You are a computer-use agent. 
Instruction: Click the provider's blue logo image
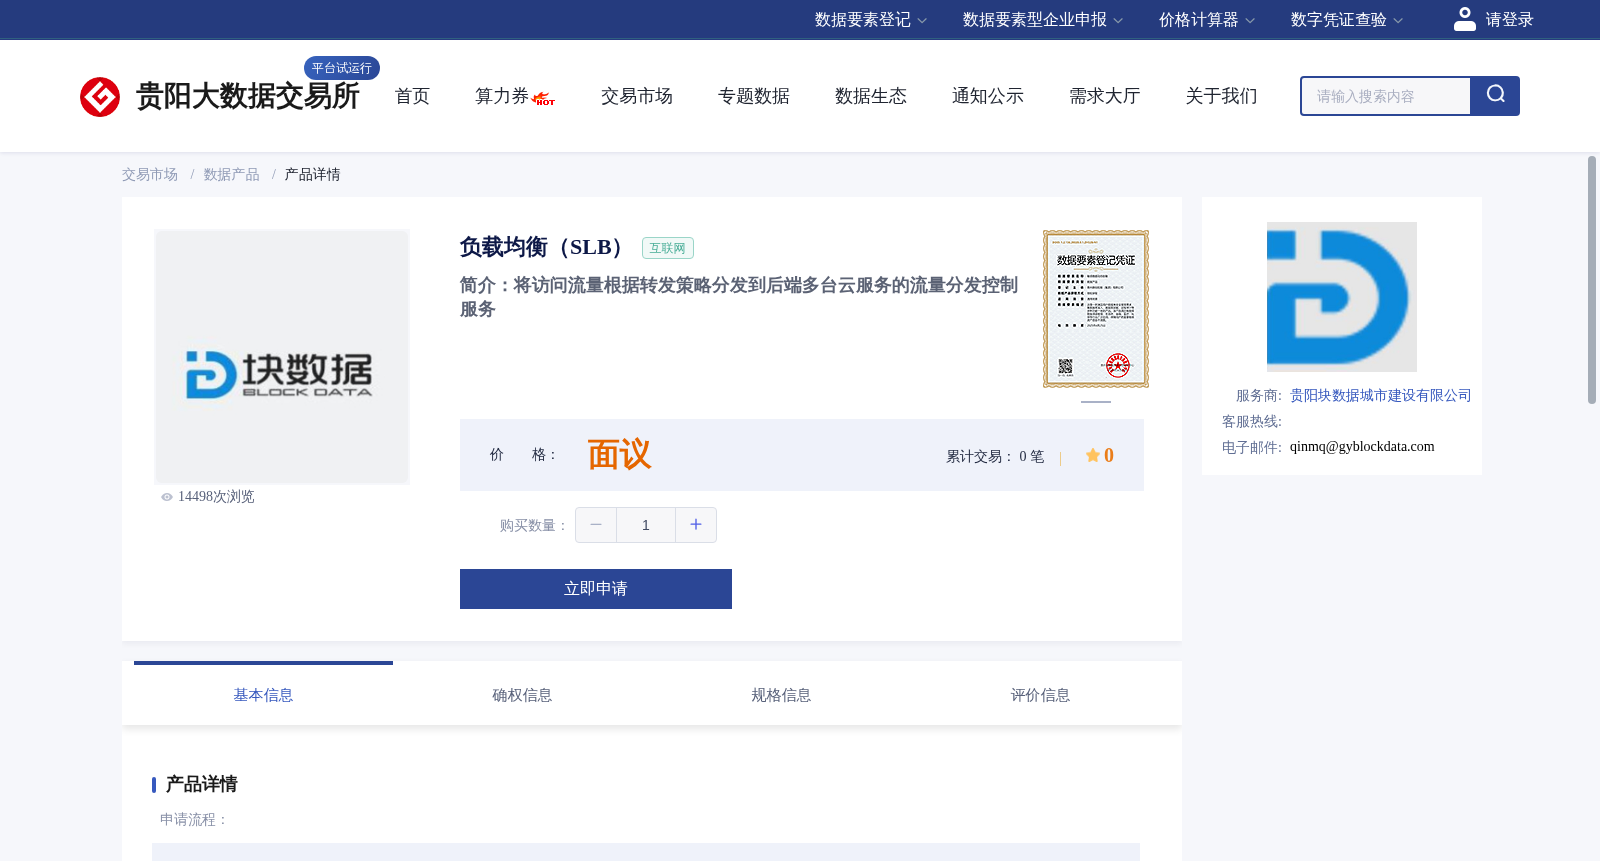1342,297
